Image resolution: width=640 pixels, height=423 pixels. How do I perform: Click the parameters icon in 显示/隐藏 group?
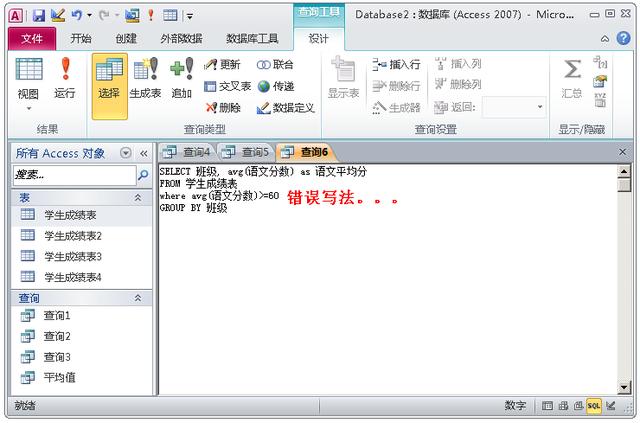tap(600, 62)
